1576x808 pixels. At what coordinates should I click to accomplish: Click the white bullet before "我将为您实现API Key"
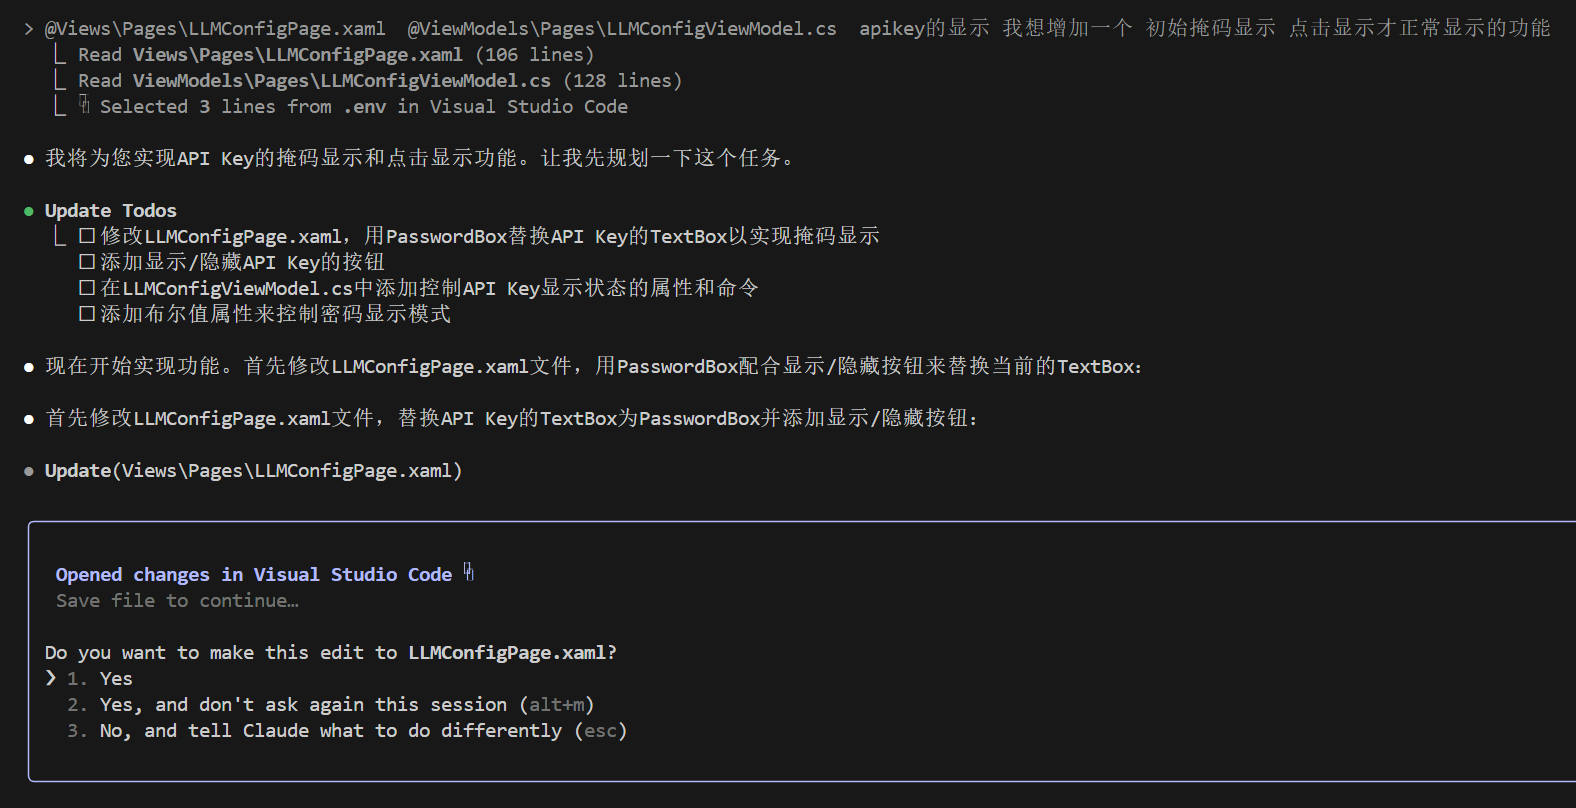[x=29, y=159]
